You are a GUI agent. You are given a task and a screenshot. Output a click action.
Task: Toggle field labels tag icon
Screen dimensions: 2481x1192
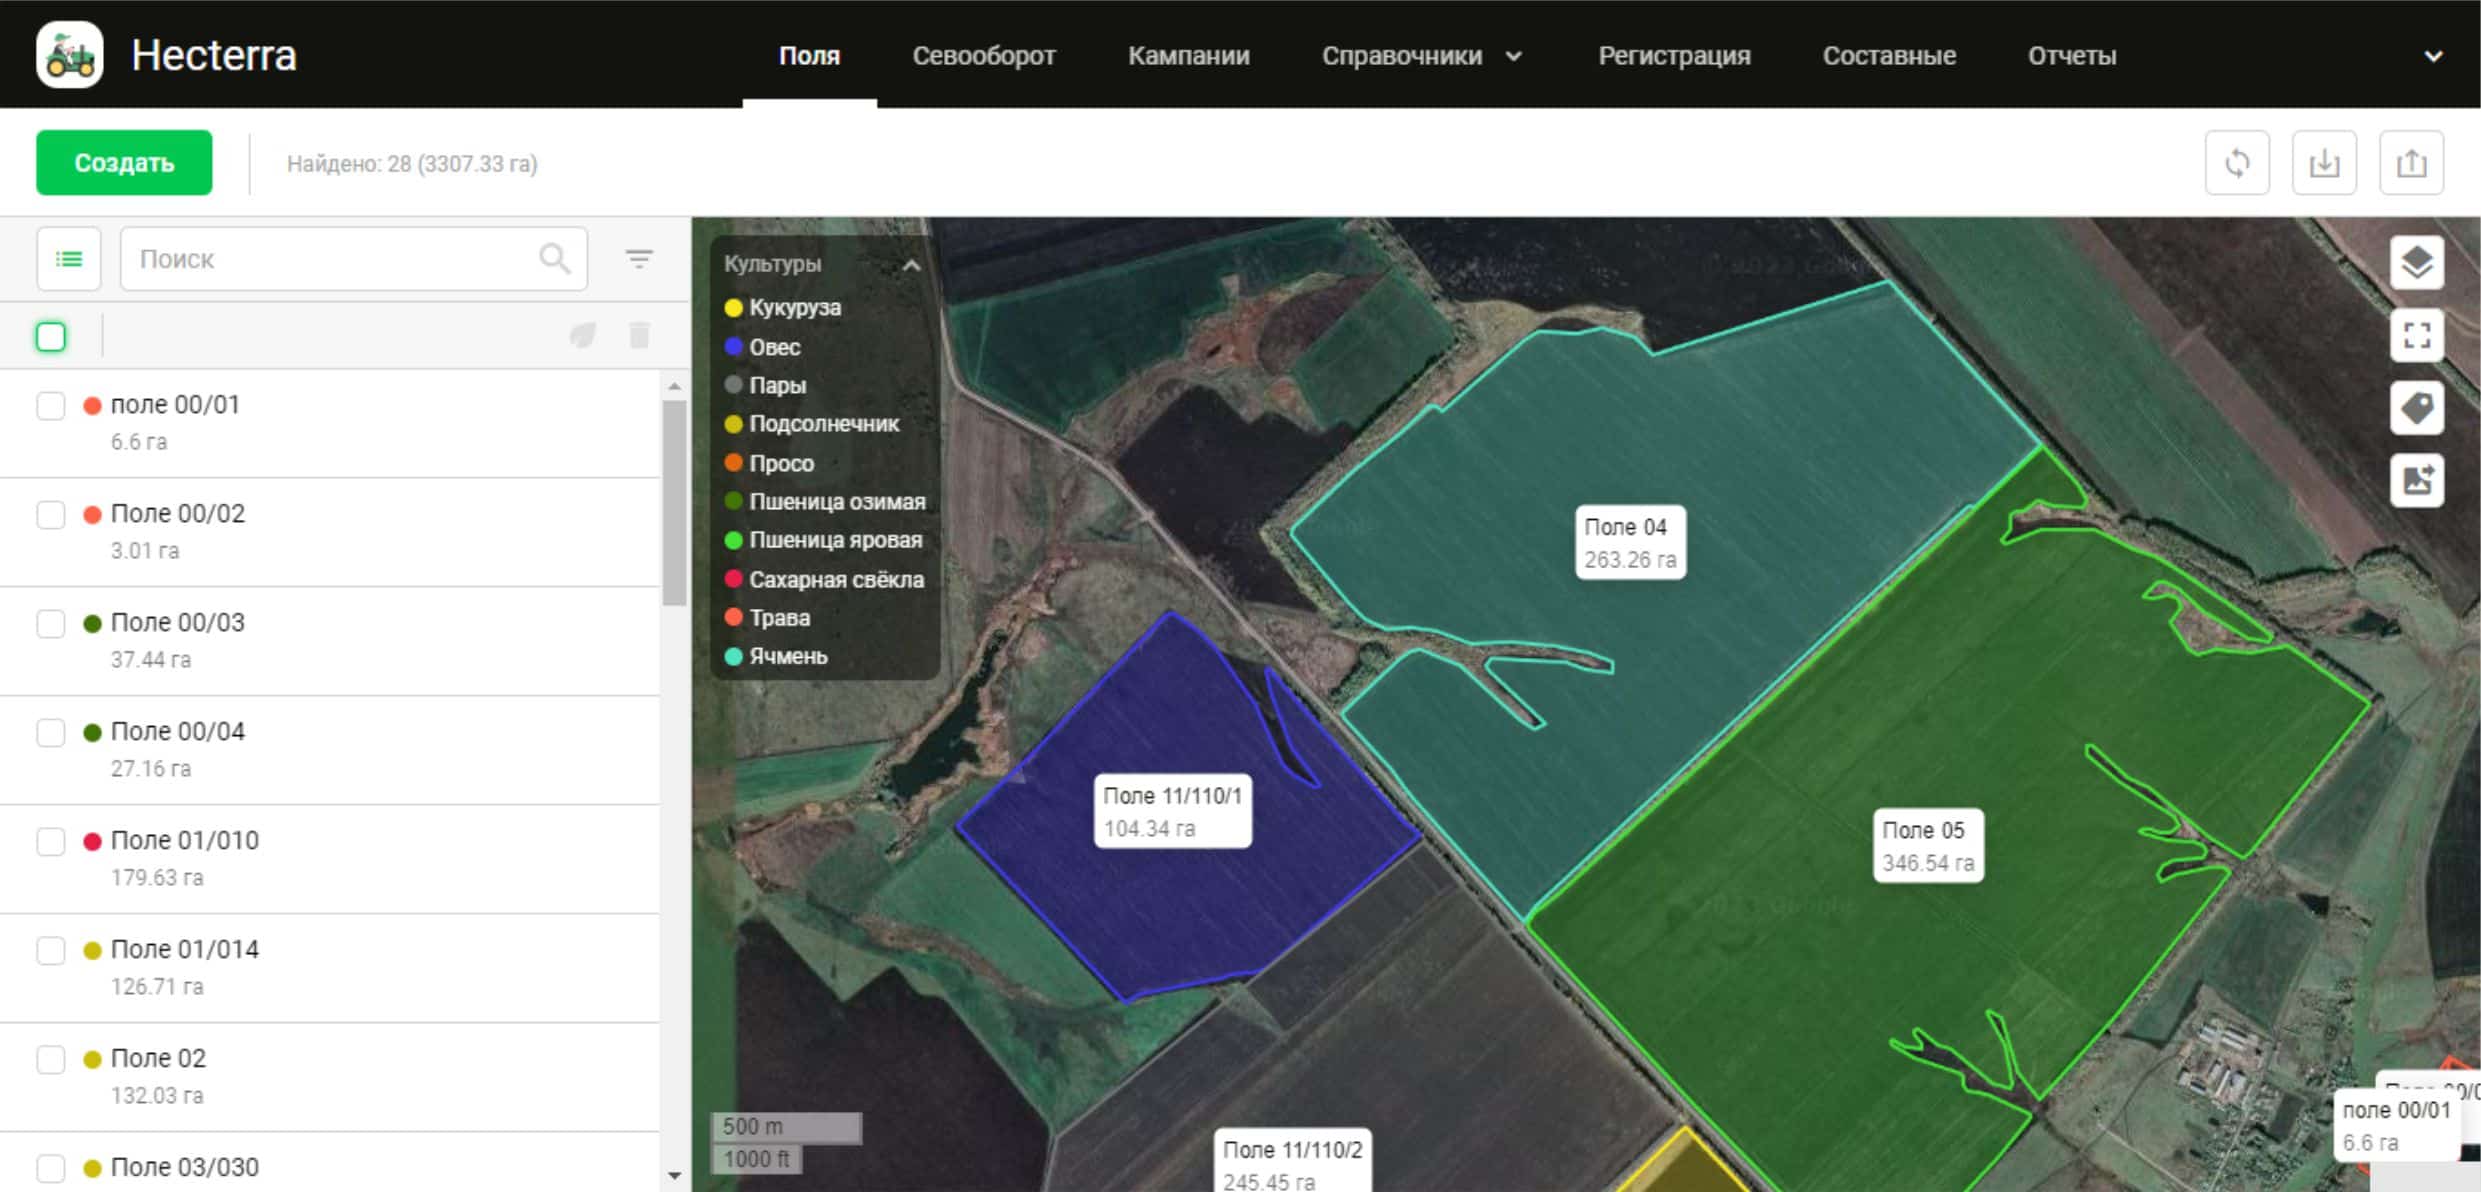(2417, 408)
